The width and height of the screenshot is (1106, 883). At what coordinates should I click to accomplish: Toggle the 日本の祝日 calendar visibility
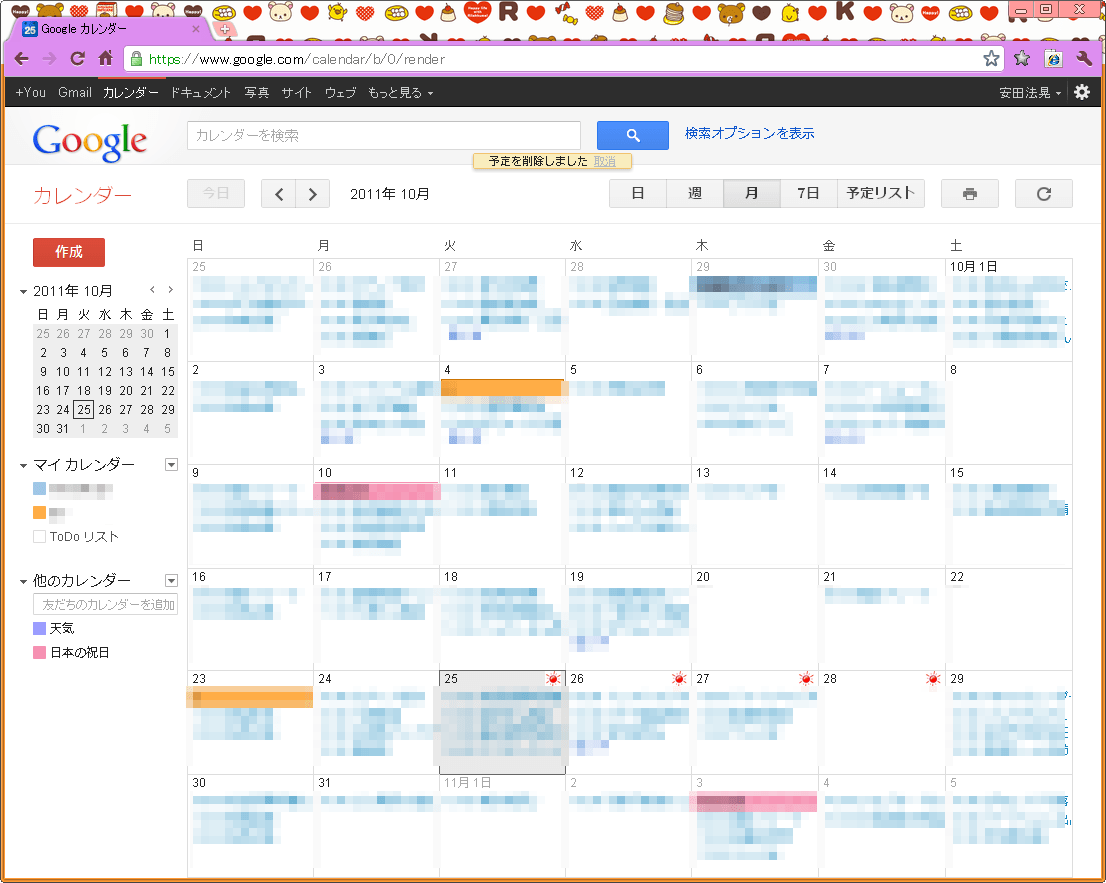point(40,653)
